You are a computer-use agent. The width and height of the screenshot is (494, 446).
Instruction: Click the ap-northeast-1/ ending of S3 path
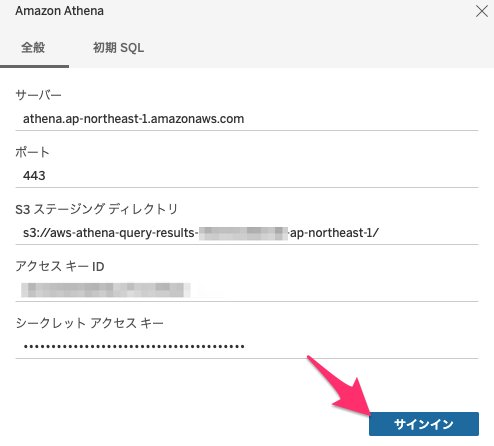coord(334,233)
